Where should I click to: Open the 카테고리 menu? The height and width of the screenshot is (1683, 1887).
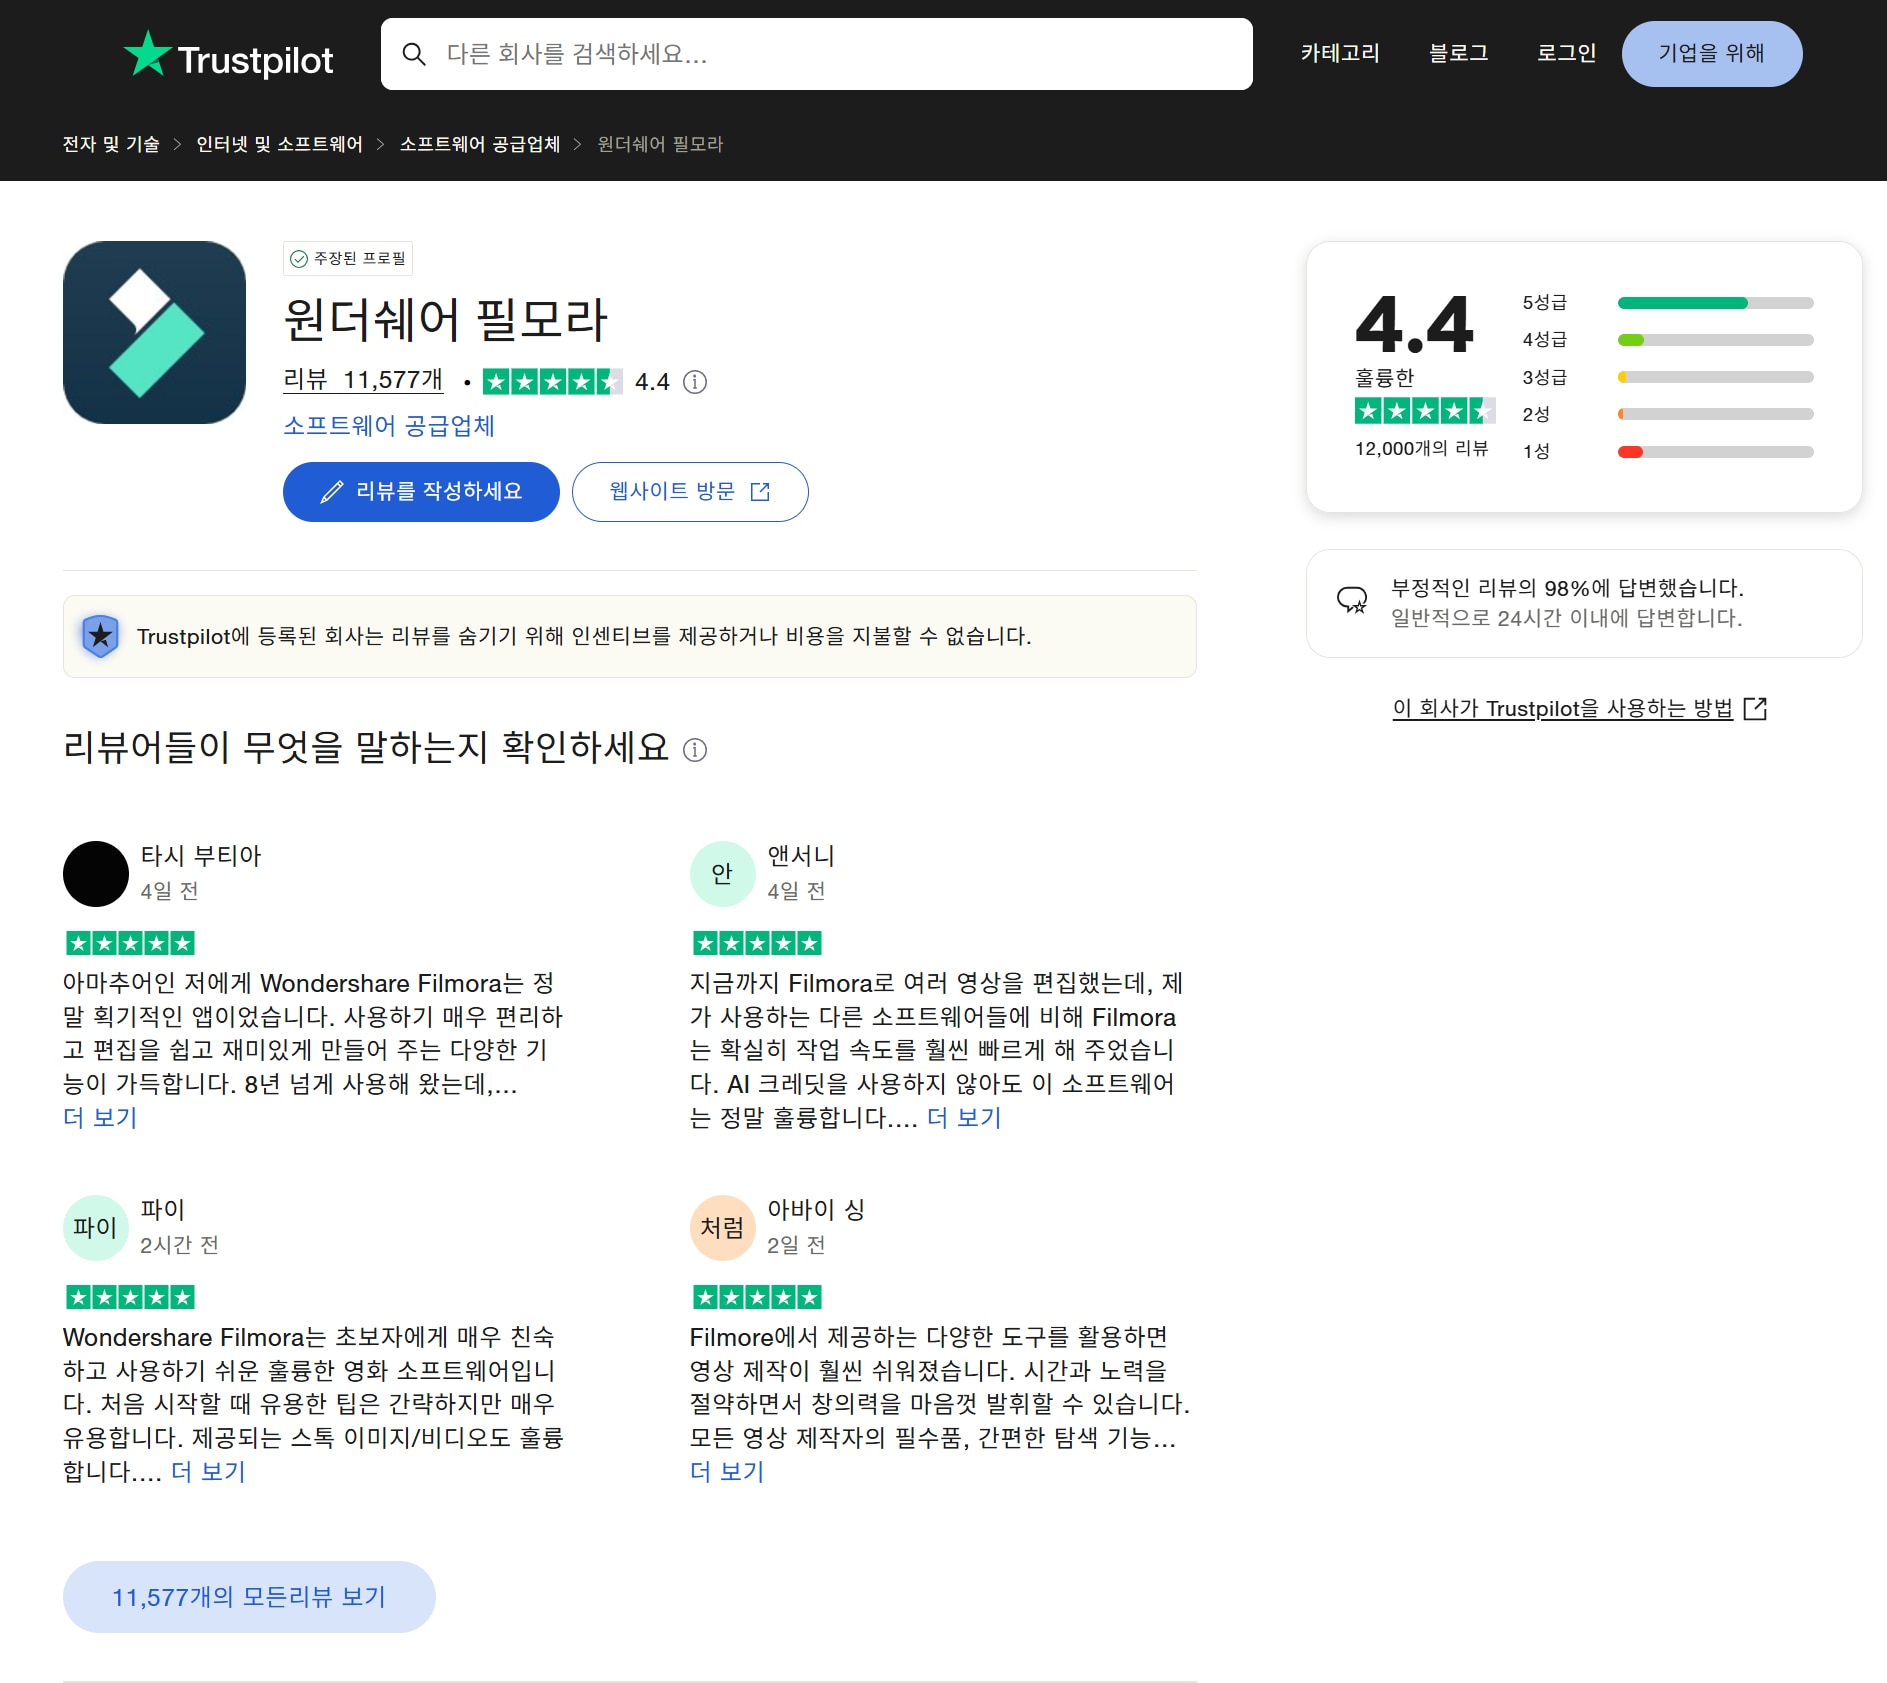point(1339,53)
